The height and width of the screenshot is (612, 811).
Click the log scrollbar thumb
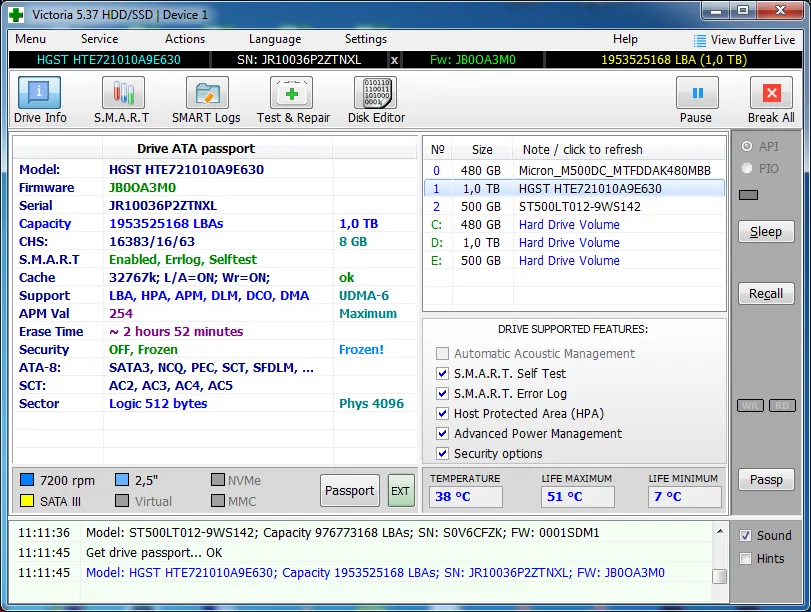(719, 576)
